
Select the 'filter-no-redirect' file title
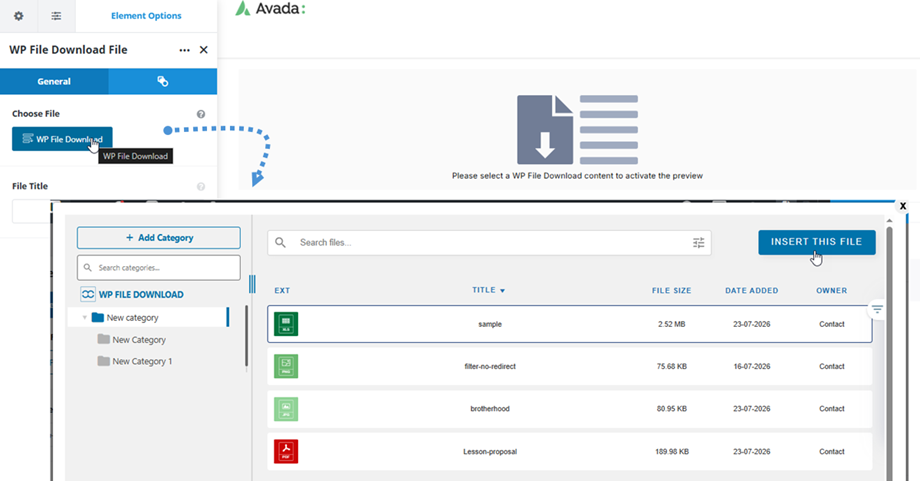point(490,367)
